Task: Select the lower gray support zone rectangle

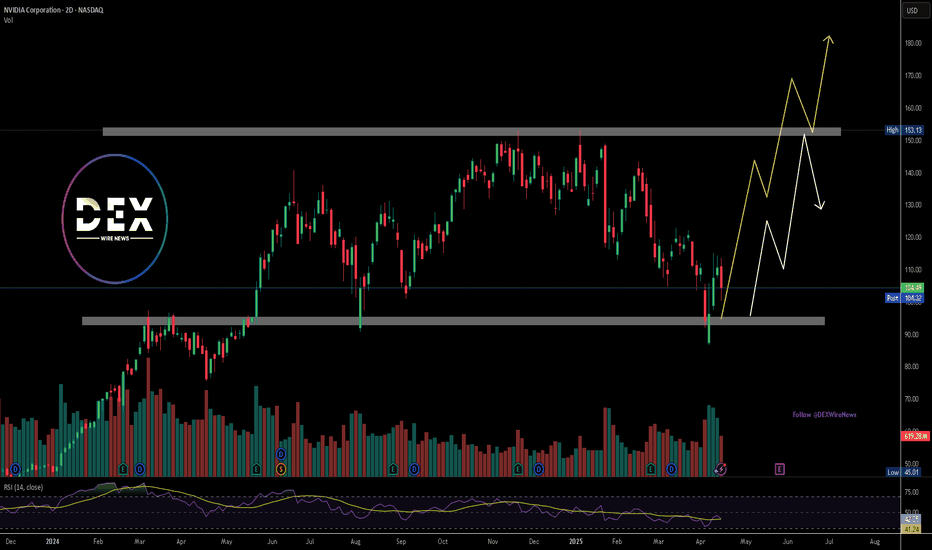Action: point(453,321)
